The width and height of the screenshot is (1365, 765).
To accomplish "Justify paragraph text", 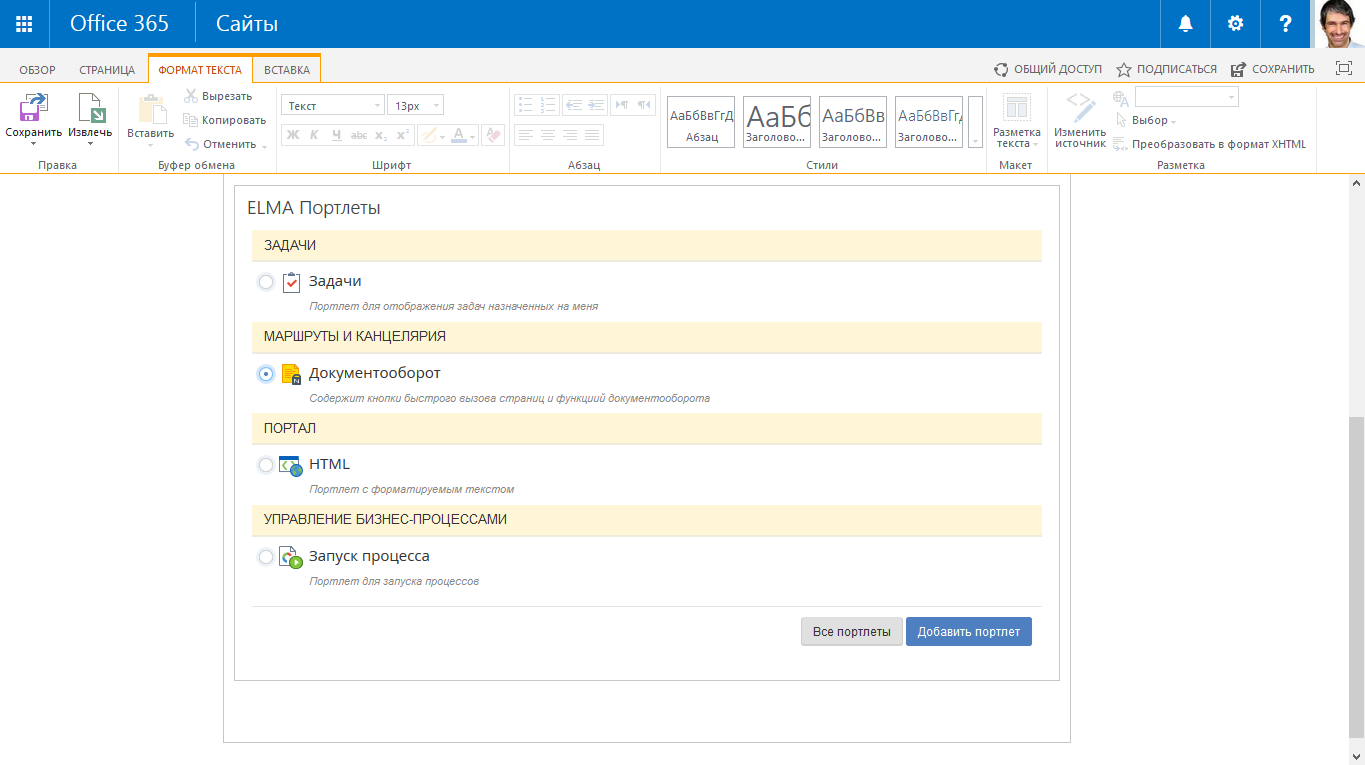I will click(592, 135).
